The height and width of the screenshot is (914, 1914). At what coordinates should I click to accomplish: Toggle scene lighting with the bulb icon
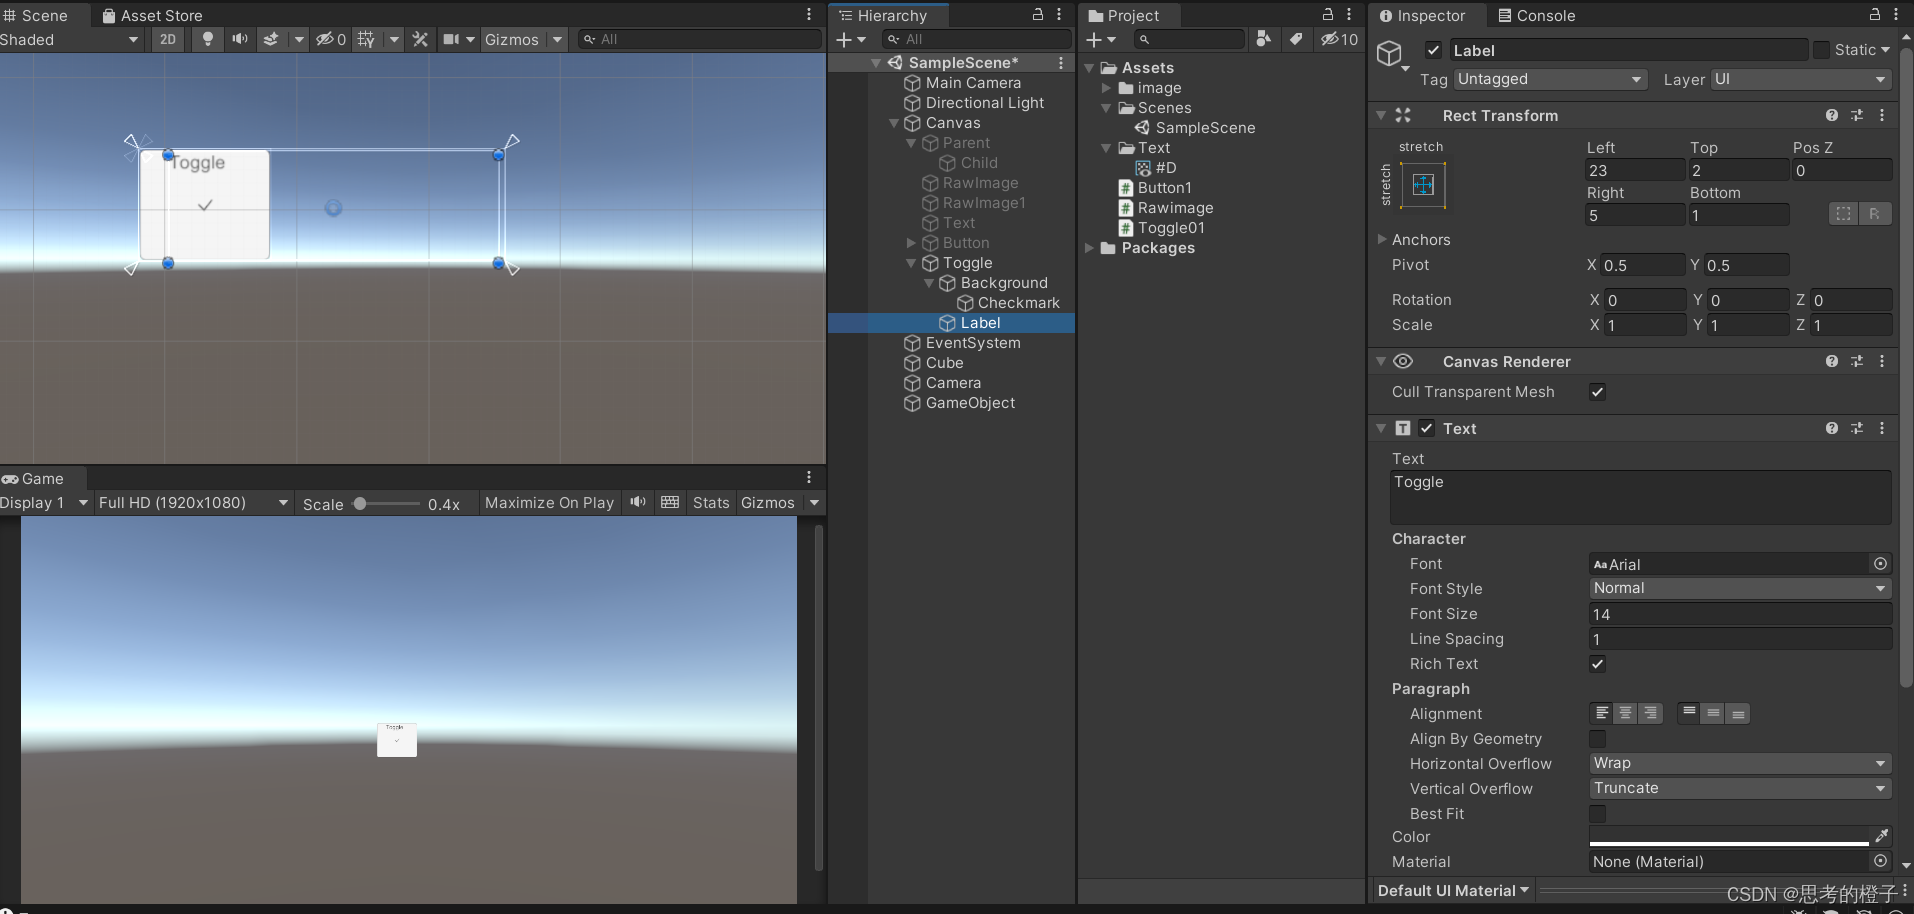[x=206, y=39]
